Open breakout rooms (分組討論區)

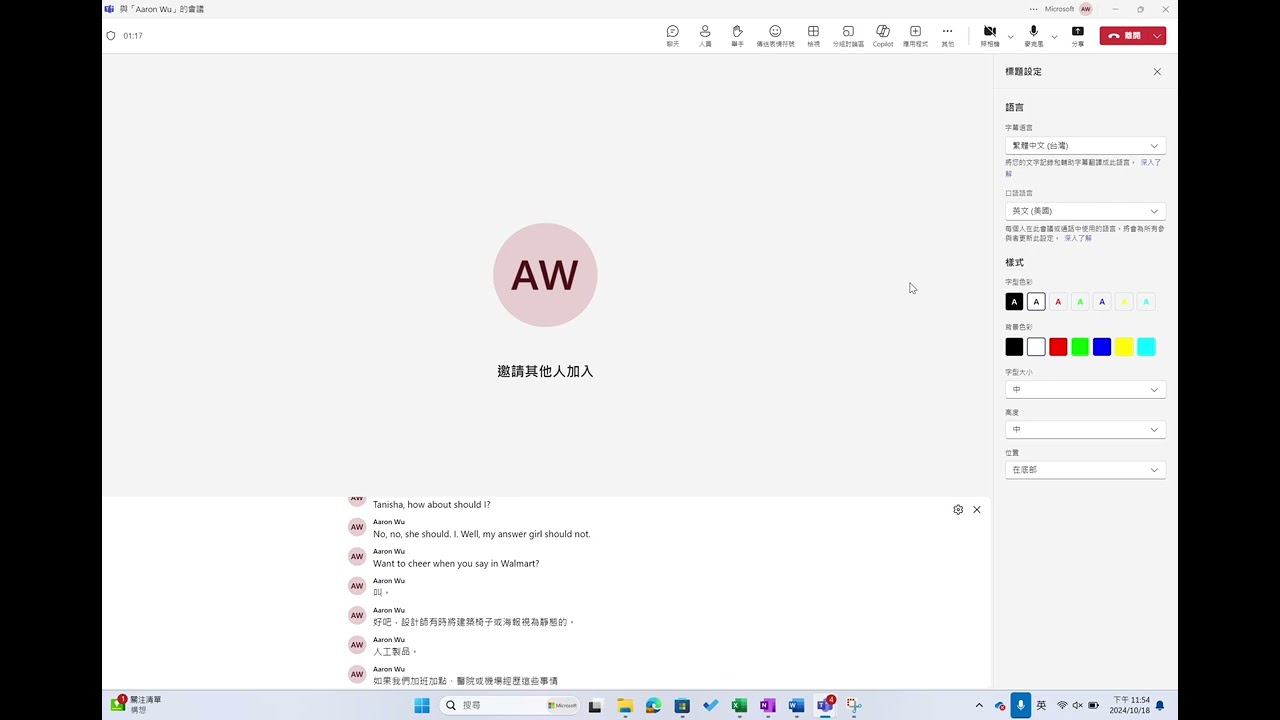[x=848, y=36]
